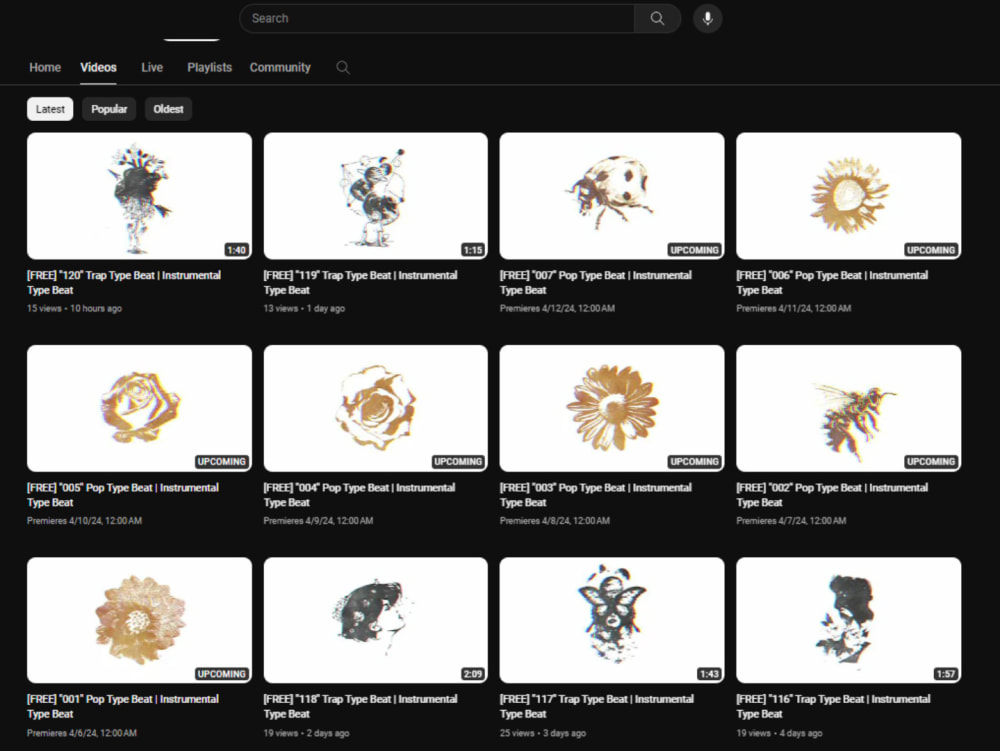
Task: Sort videos by Popular
Action: pos(109,109)
